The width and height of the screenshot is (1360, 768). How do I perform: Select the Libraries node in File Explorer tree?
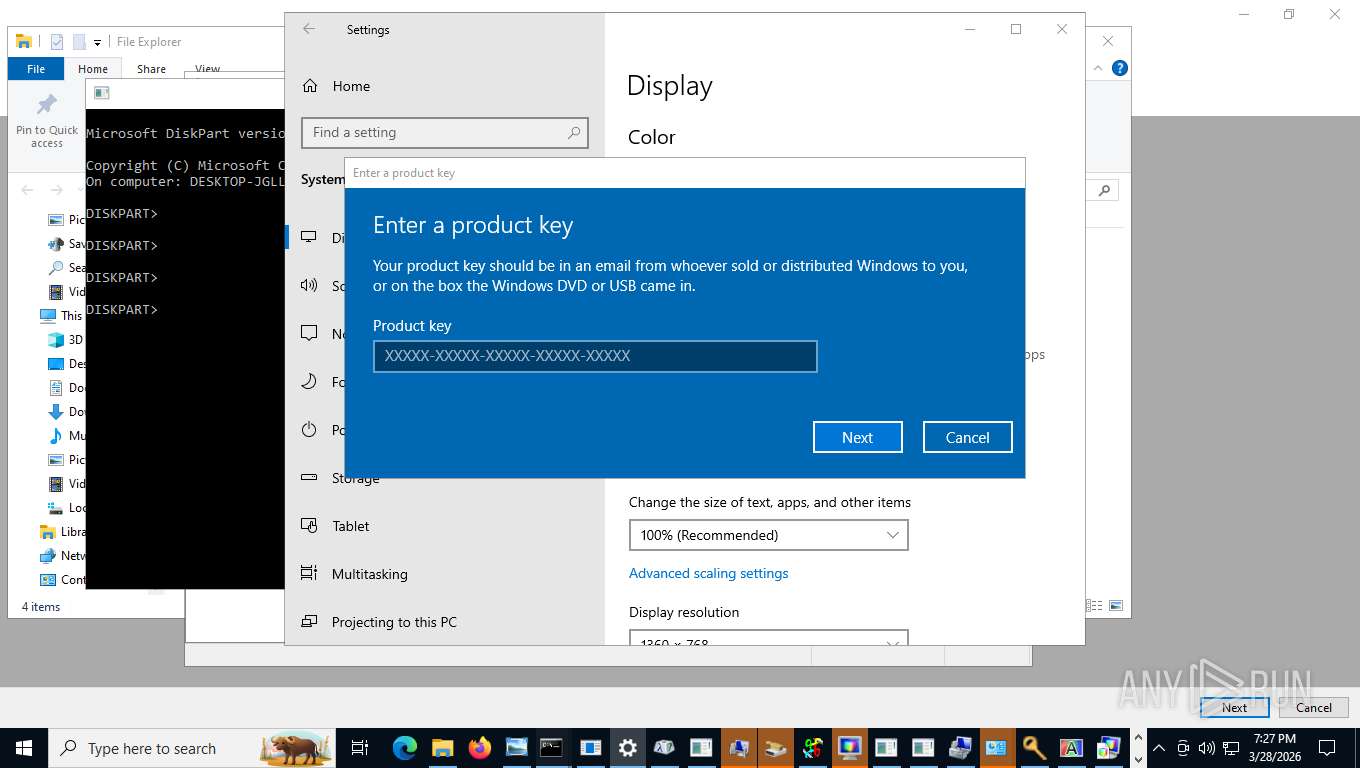pyautogui.click(x=63, y=532)
